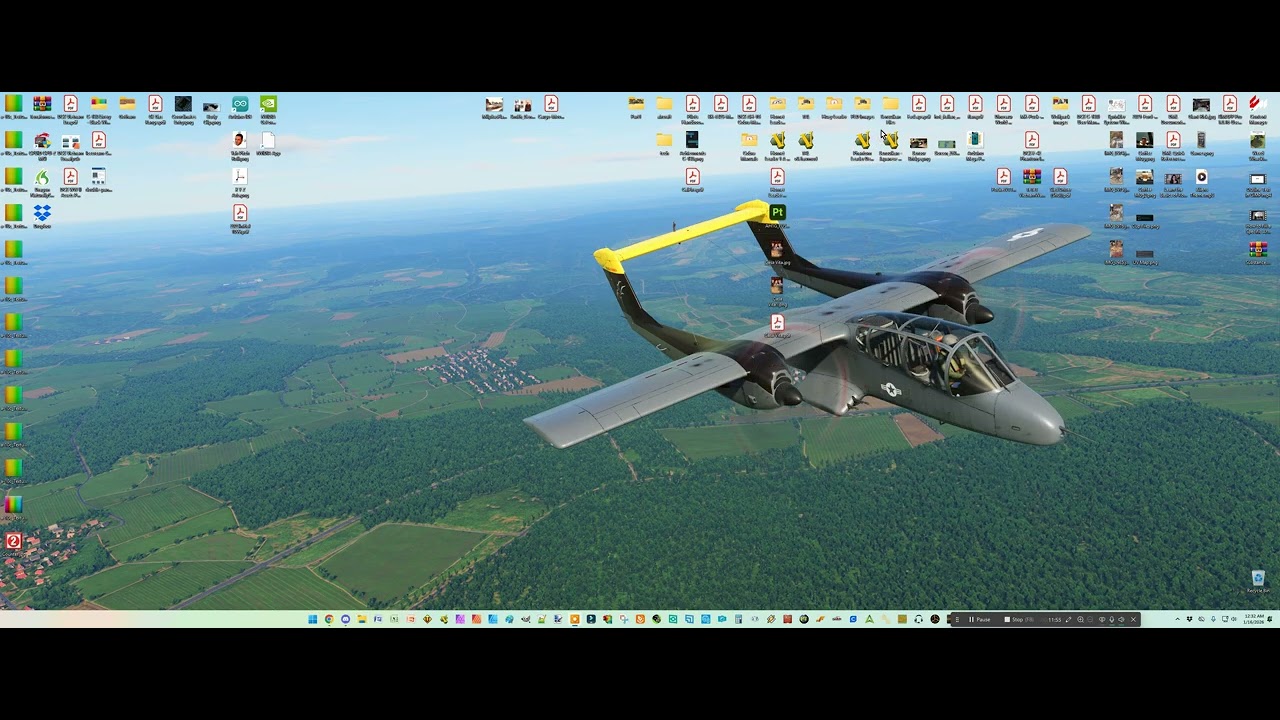Open Google Chrome from the taskbar
Screen dimensions: 1280x720
pos(329,619)
